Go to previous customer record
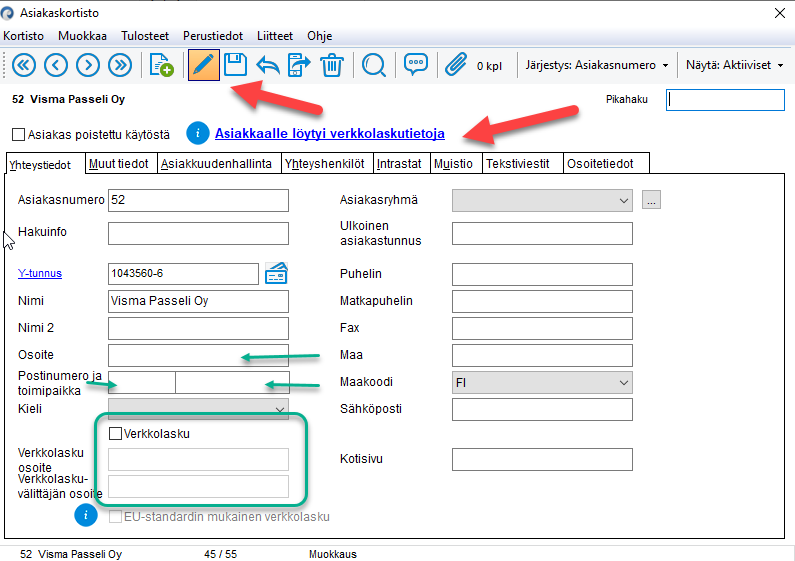The image size is (795, 561). click(56, 65)
